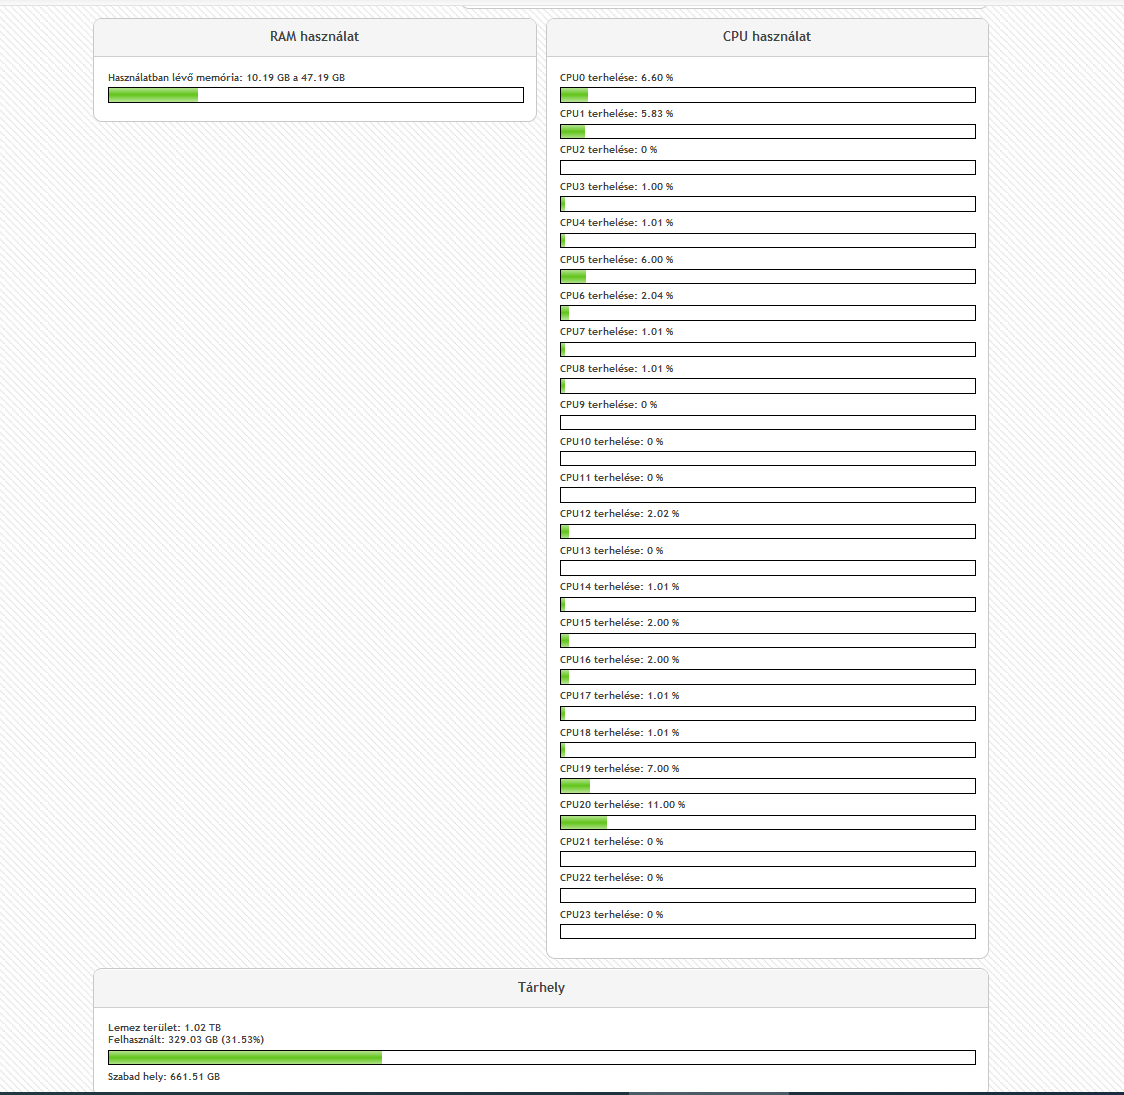Click the CPU10 terhelése: 0 % label

pos(611,441)
